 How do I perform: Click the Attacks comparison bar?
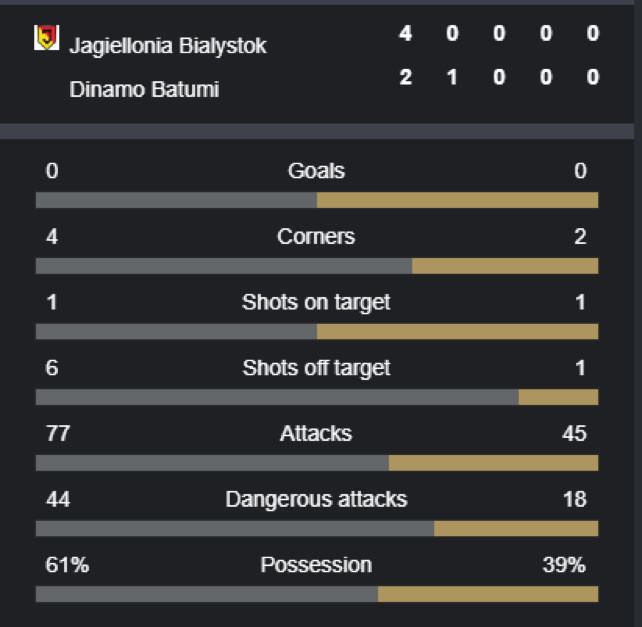(x=317, y=463)
